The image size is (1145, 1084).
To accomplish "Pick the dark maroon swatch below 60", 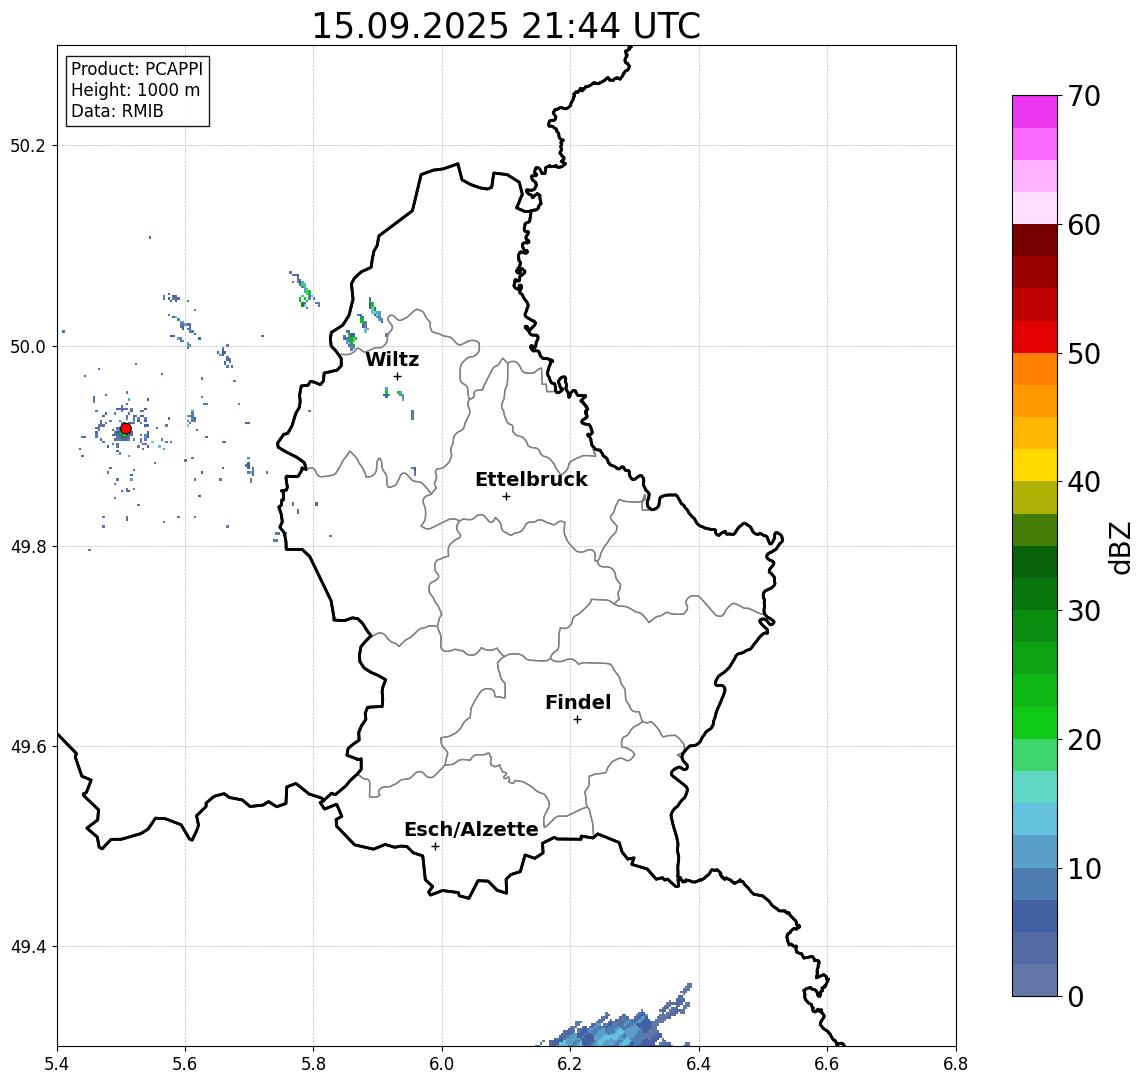I will (1035, 240).
